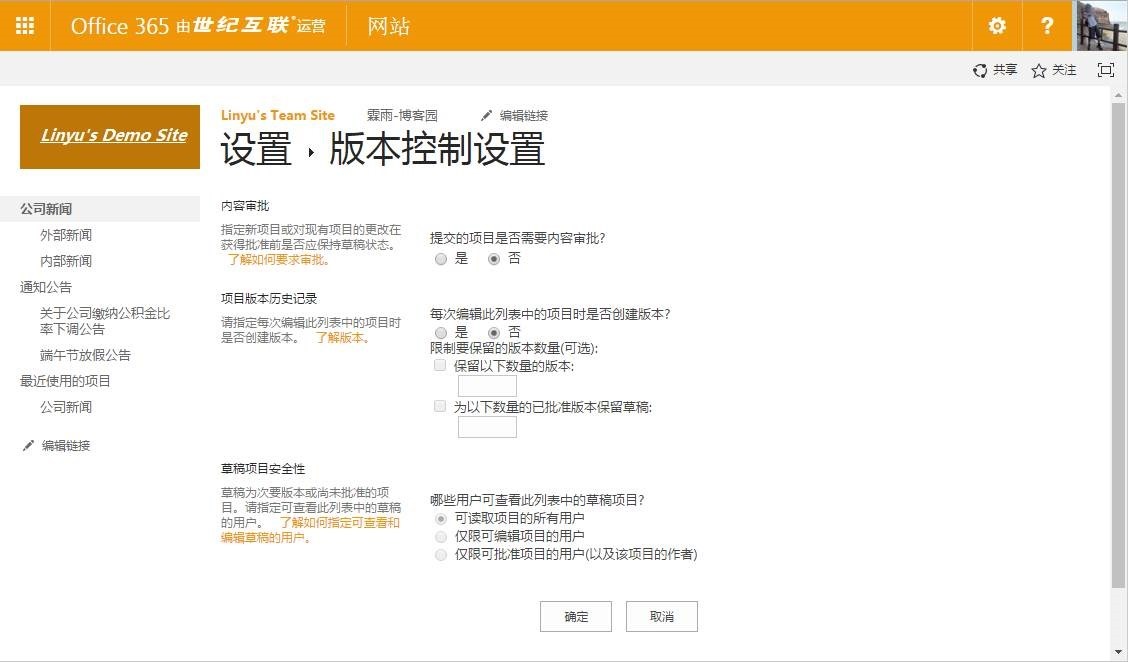Viewport: 1128px width, 662px height.
Task: Select 仅限可编辑项目的用户 radio option
Action: 441,537
